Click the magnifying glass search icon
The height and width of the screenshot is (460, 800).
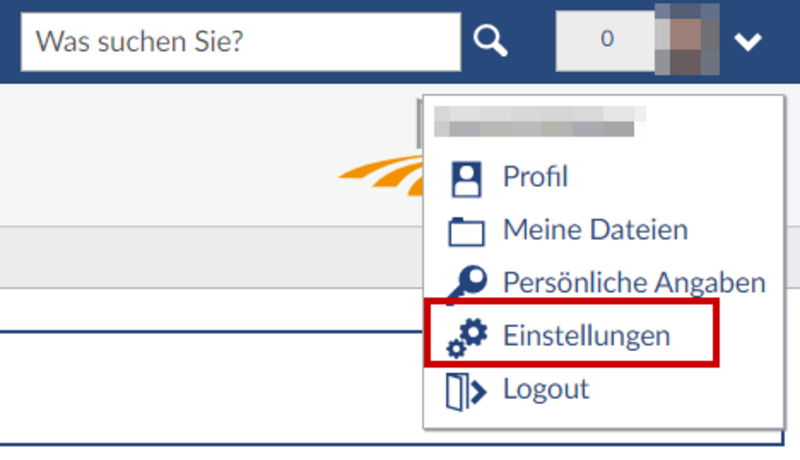pos(490,41)
